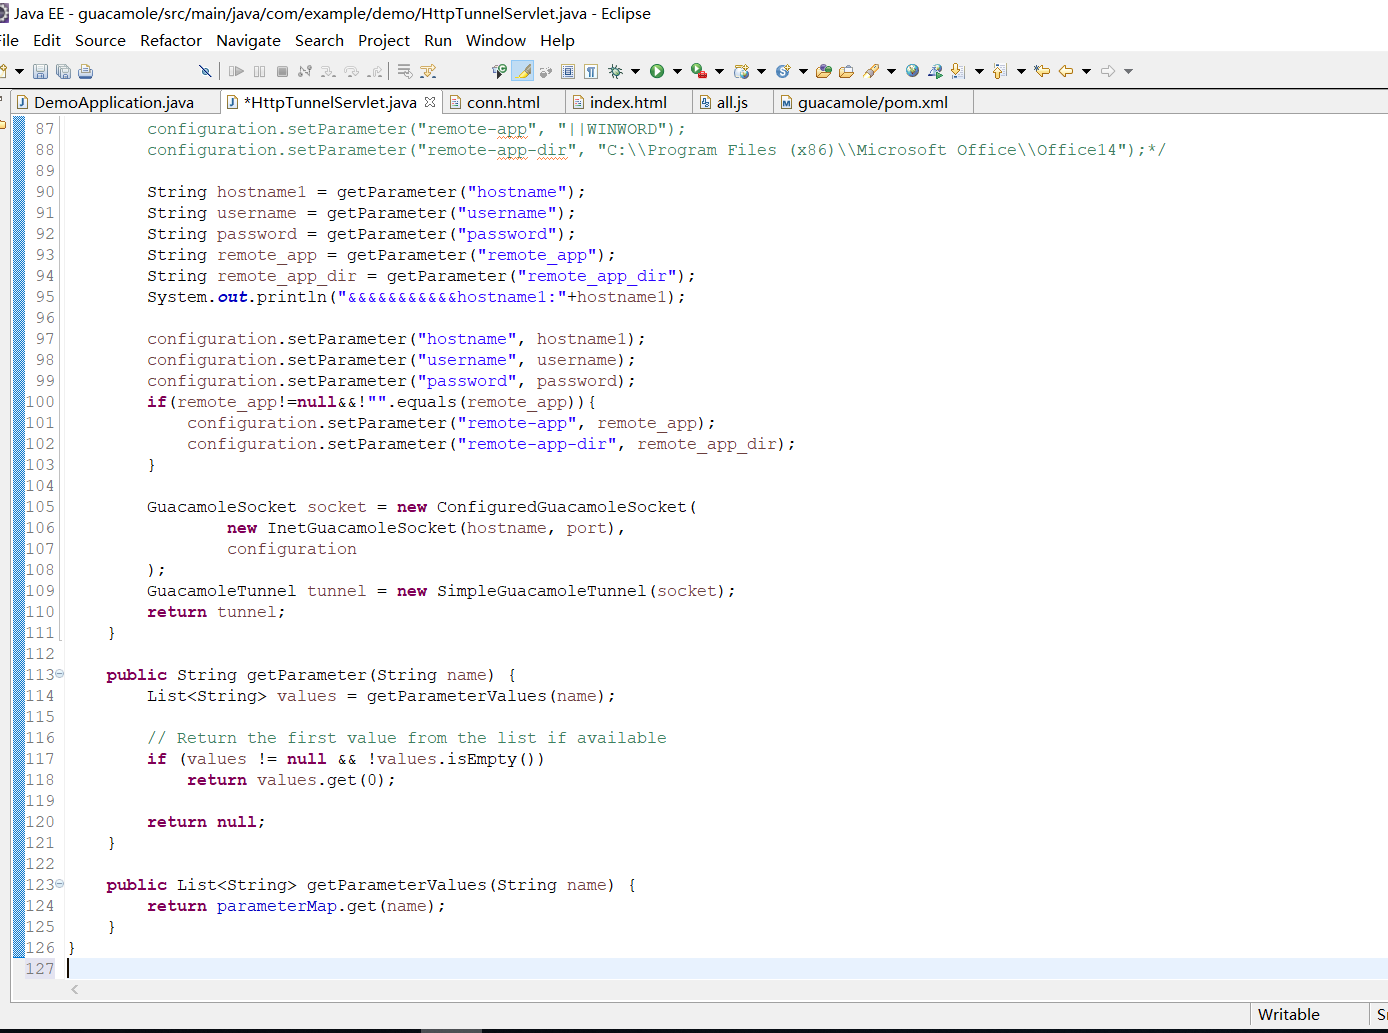Switch to the all.js tab

point(732,102)
